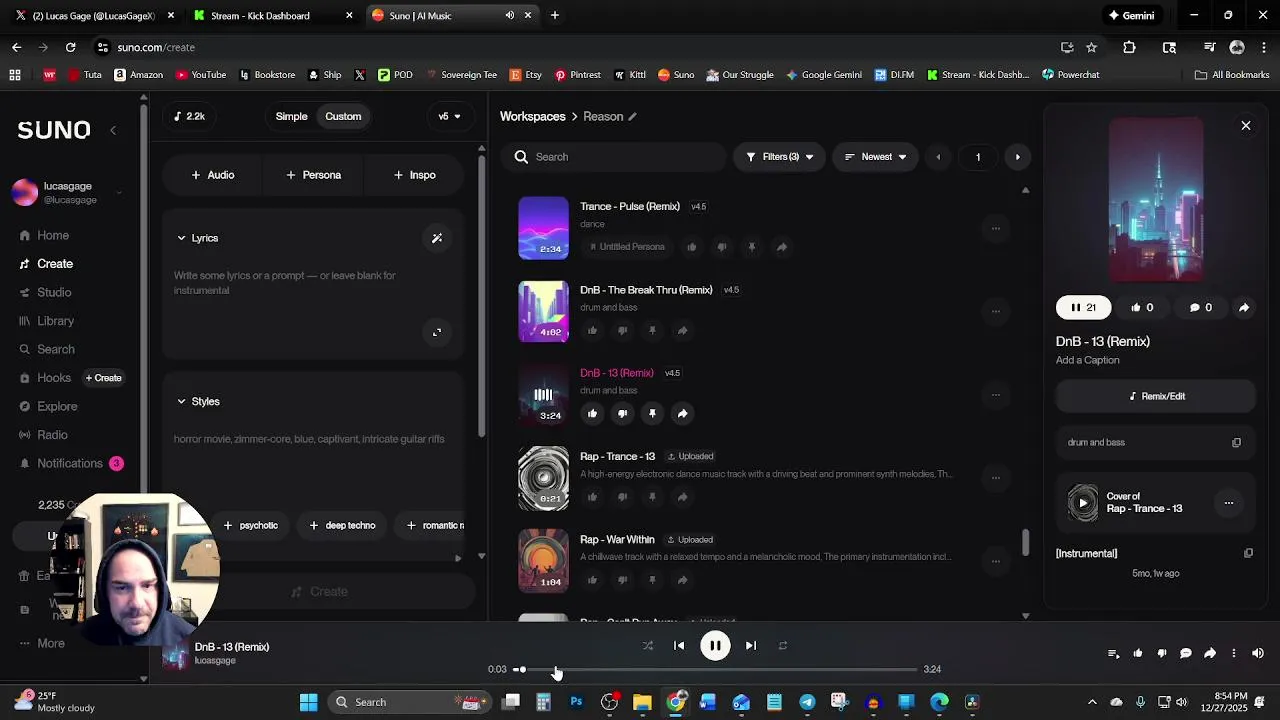The width and height of the screenshot is (1280, 720).
Task: Open the play queue icon in player bar
Action: click(x=1114, y=654)
